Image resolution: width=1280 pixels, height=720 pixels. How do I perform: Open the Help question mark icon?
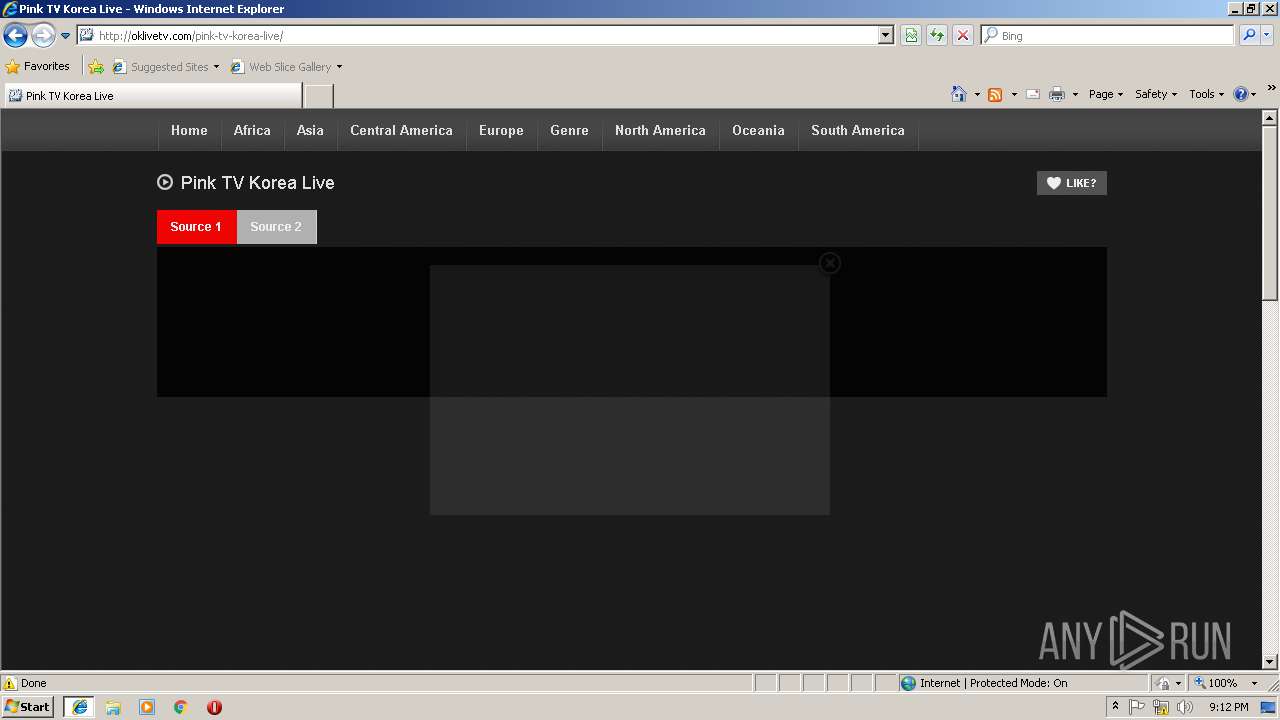pyautogui.click(x=1241, y=94)
